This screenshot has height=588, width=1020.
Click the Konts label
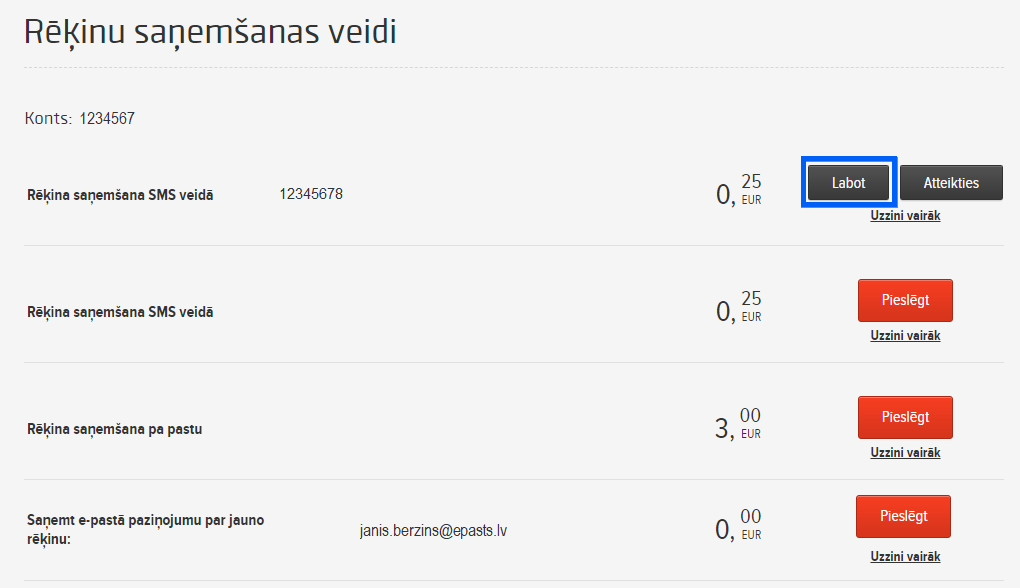(48, 118)
